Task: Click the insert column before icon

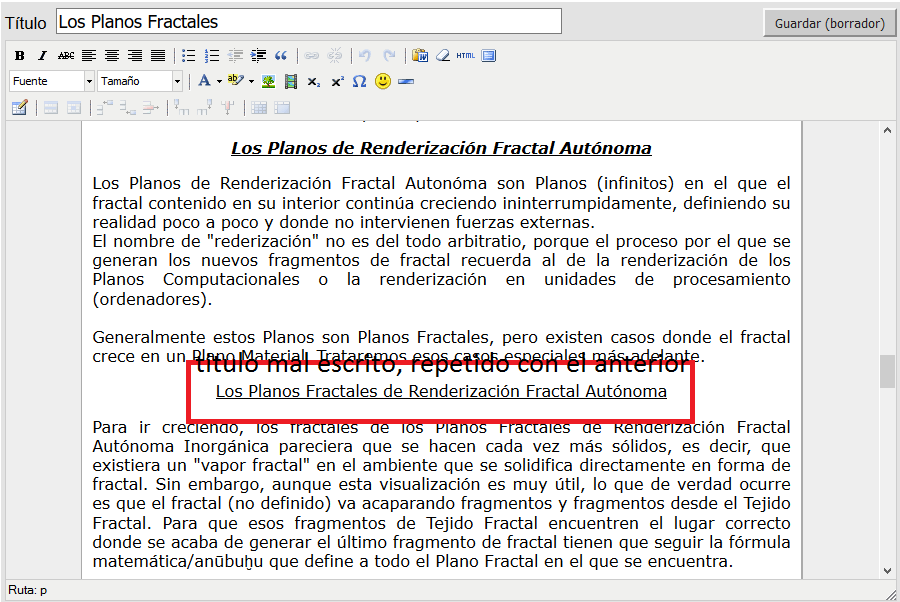Action: coord(181,107)
